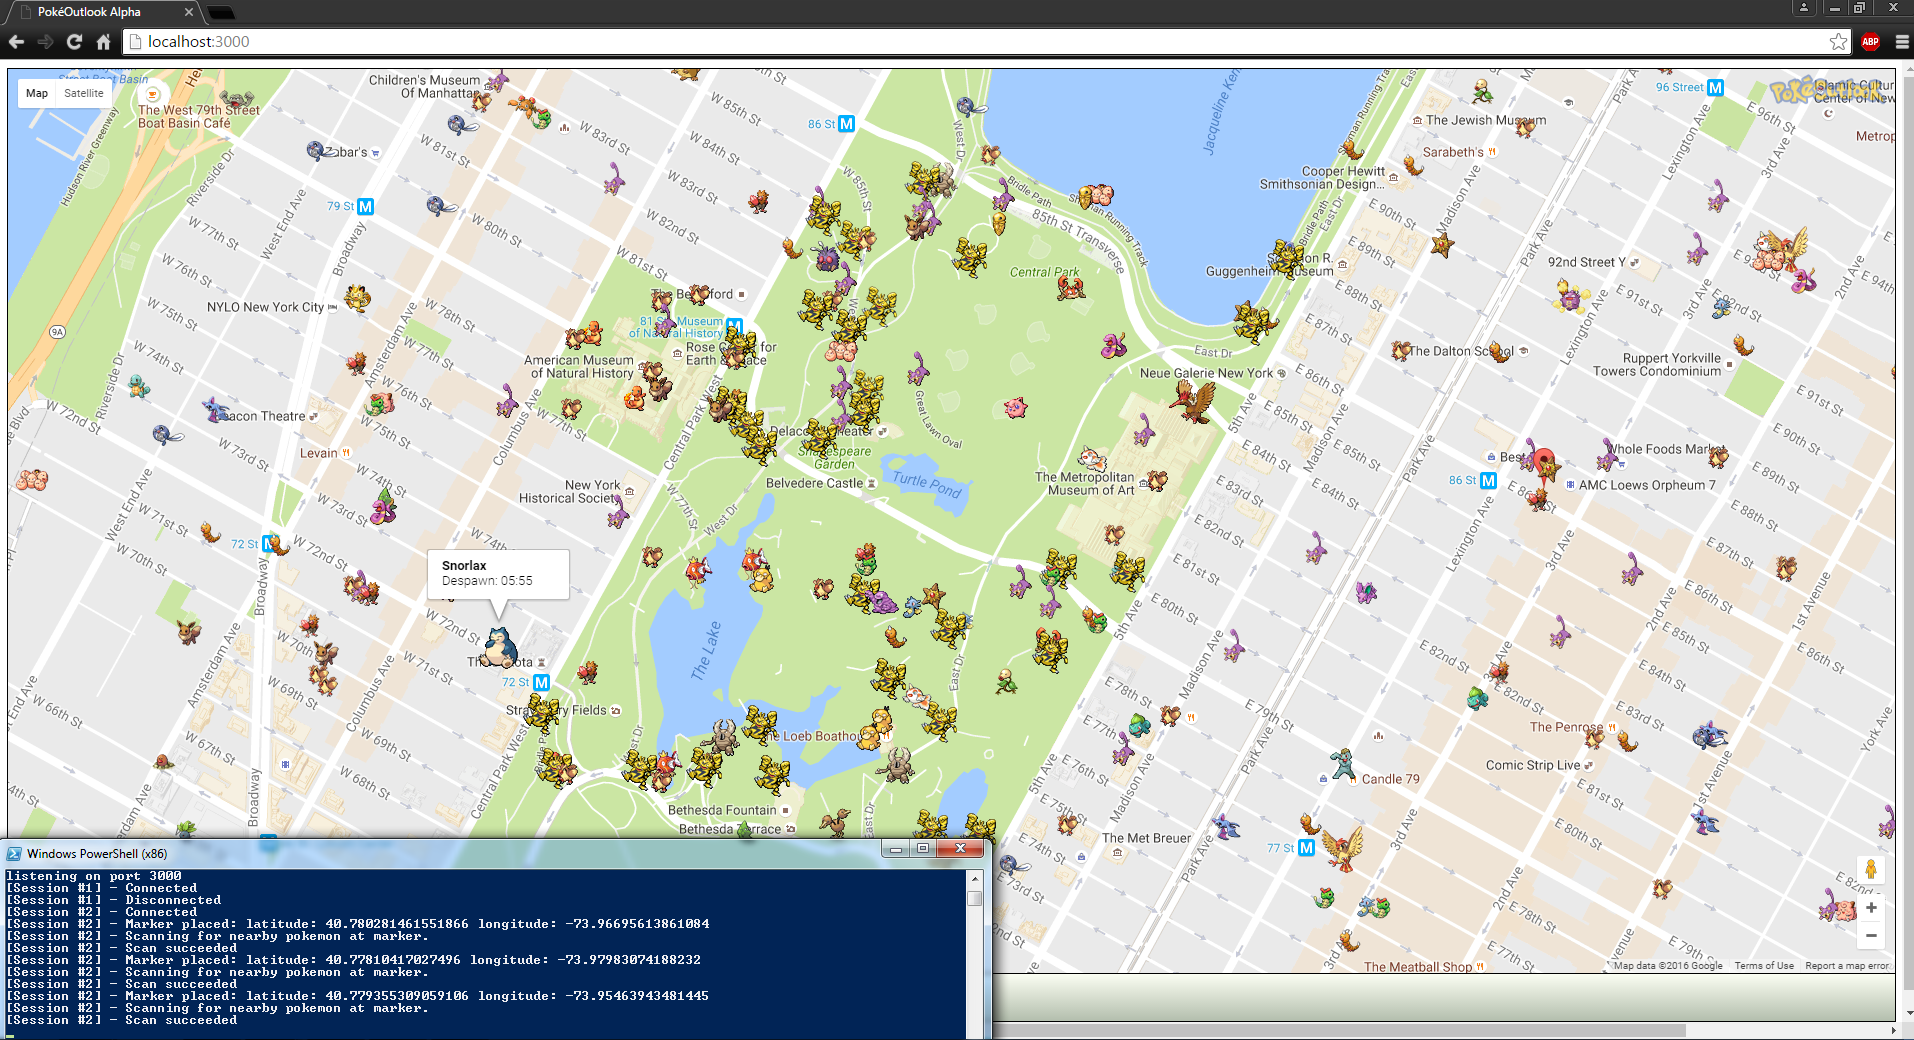
Task: Open the Chrome hamburger menu
Action: [x=1902, y=41]
